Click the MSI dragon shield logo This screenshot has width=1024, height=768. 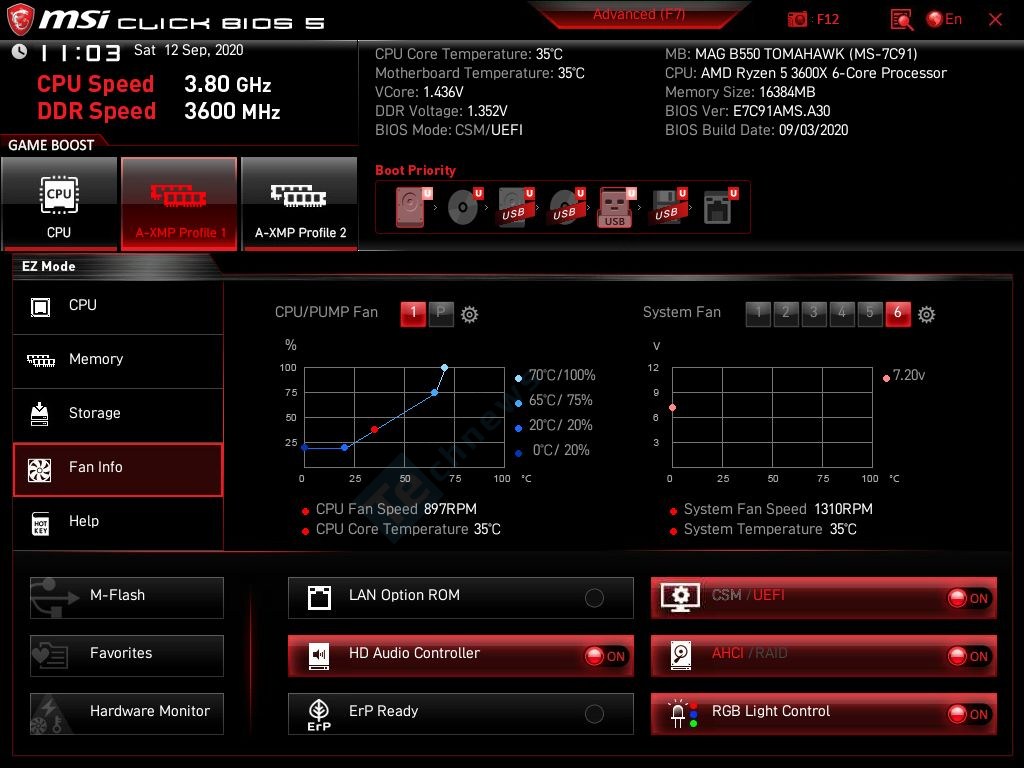click(x=20, y=20)
